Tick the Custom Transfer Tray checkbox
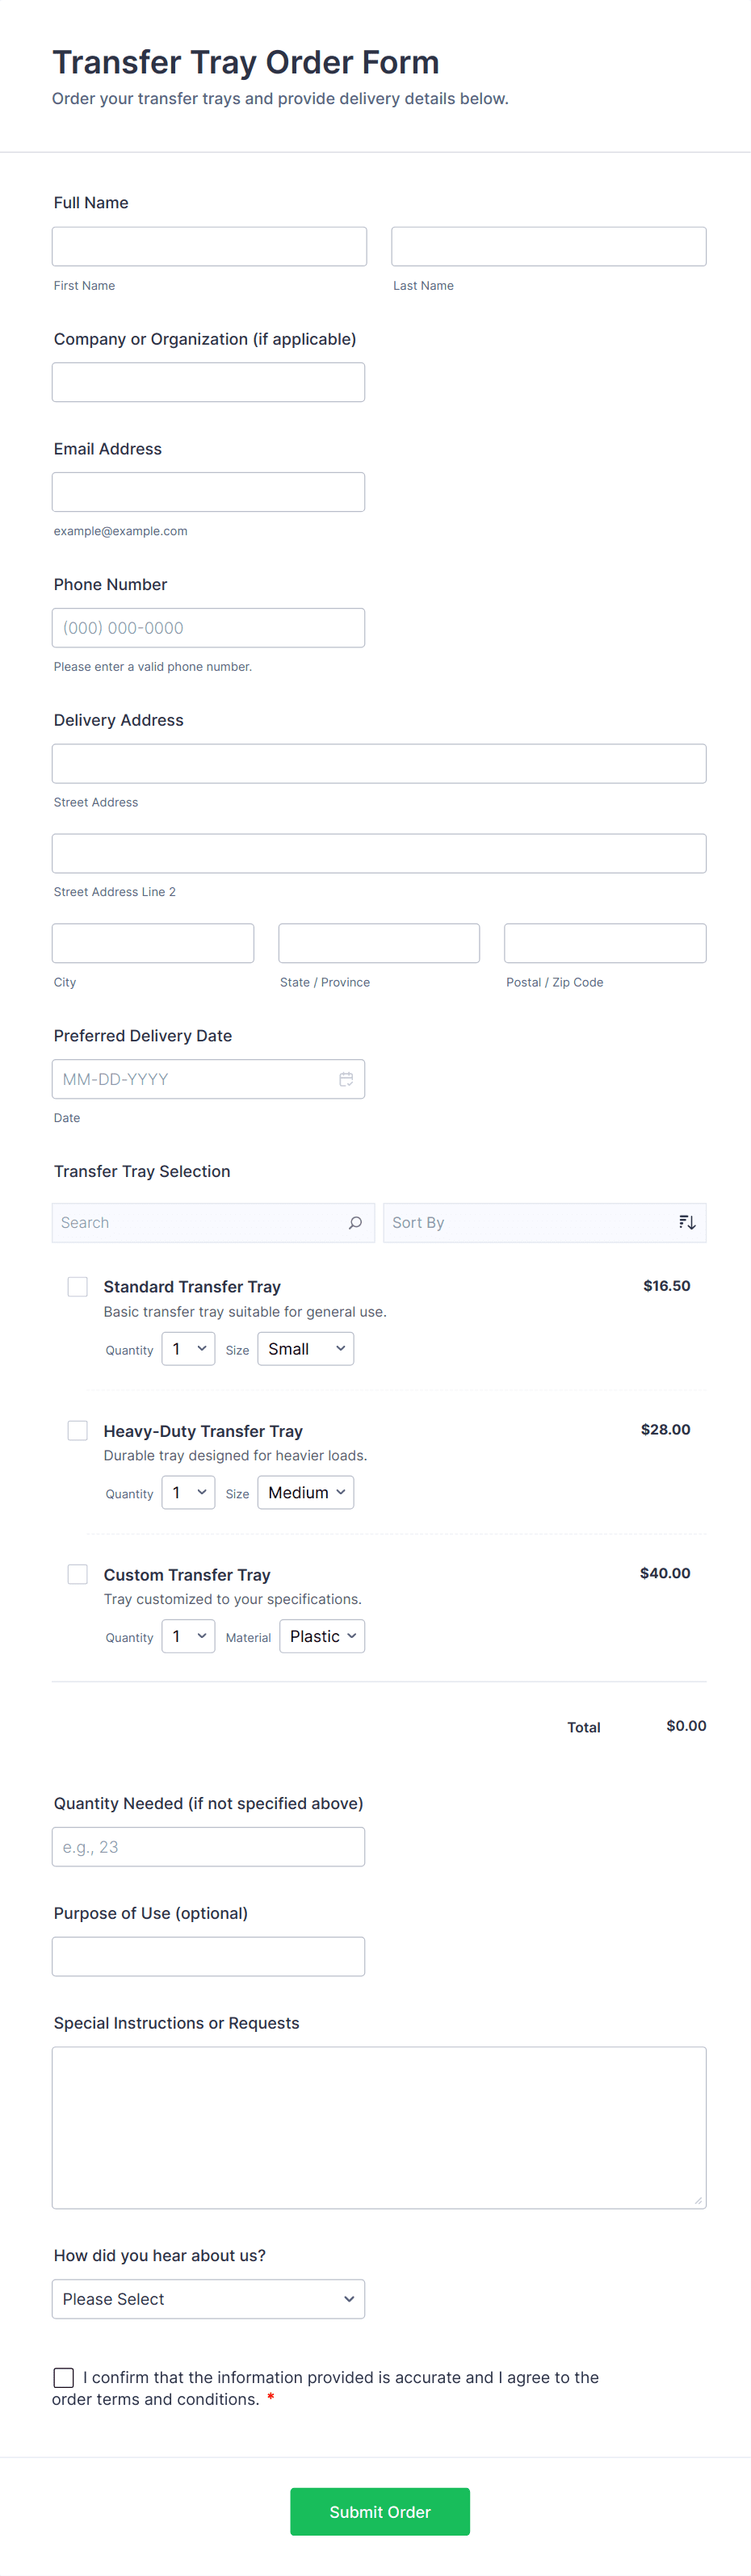 coord(77,1574)
